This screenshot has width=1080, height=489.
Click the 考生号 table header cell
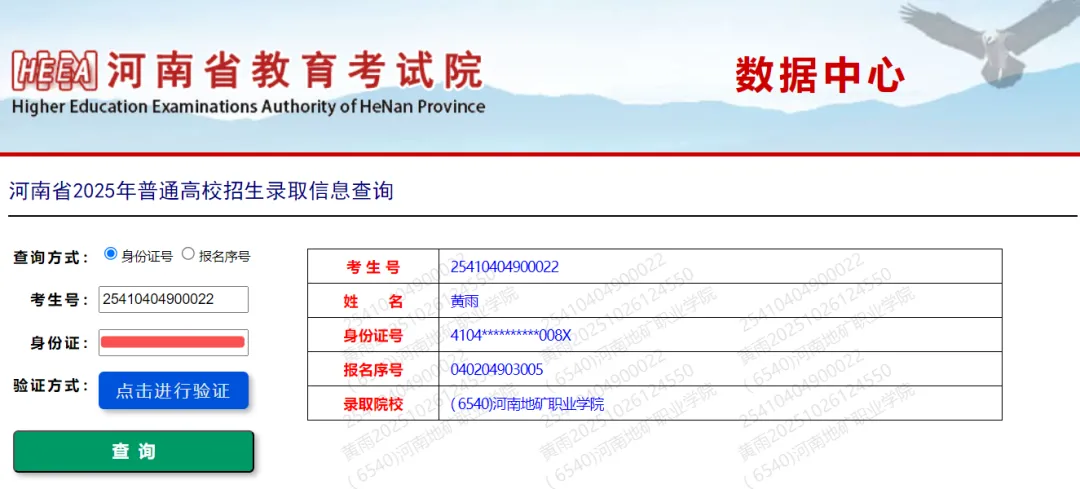pyautogui.click(x=373, y=267)
